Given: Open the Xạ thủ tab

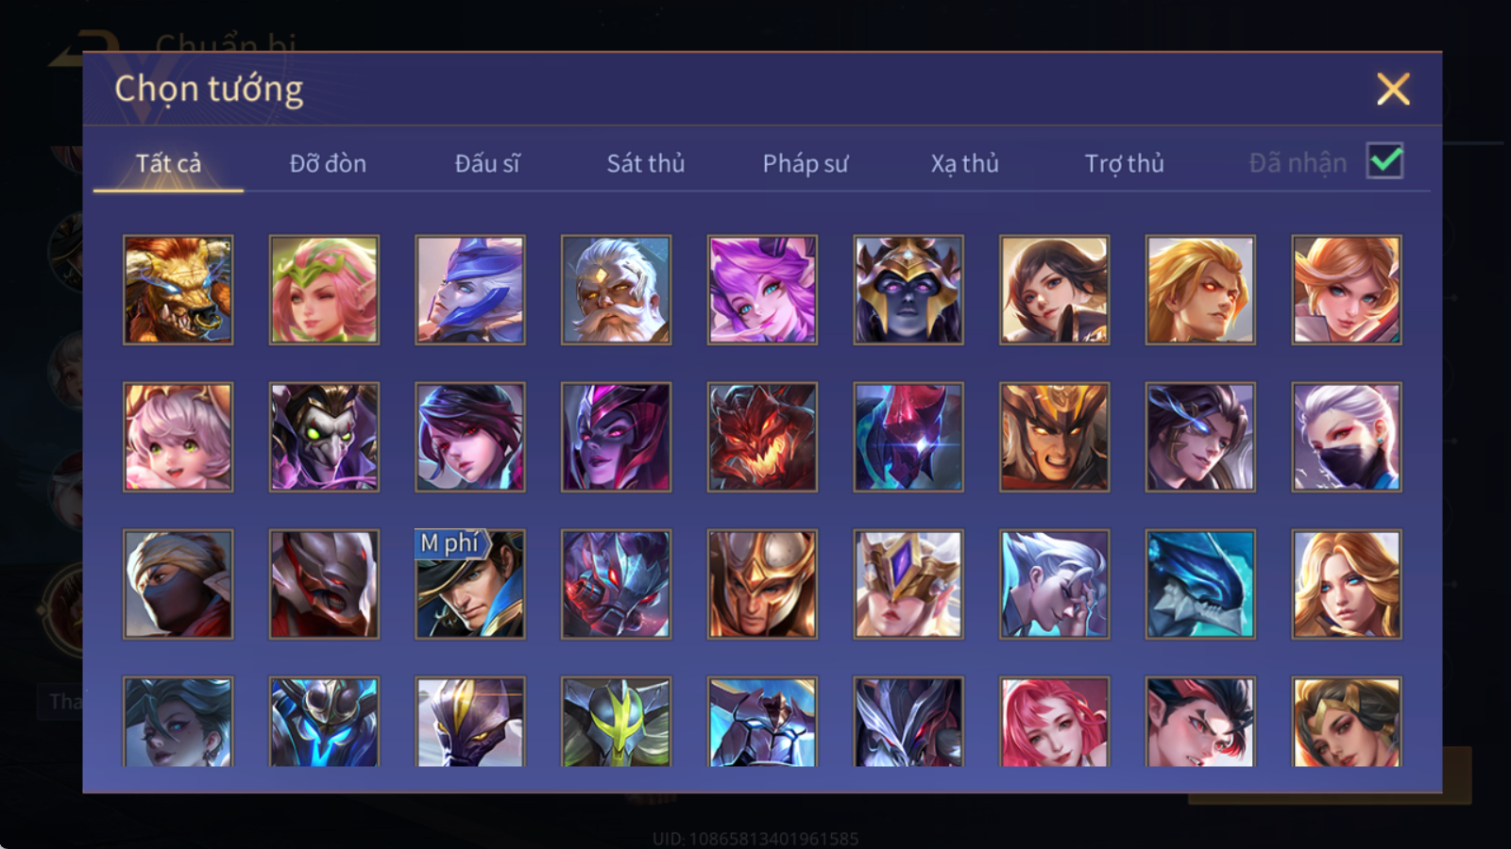Looking at the screenshot, I should [965, 163].
